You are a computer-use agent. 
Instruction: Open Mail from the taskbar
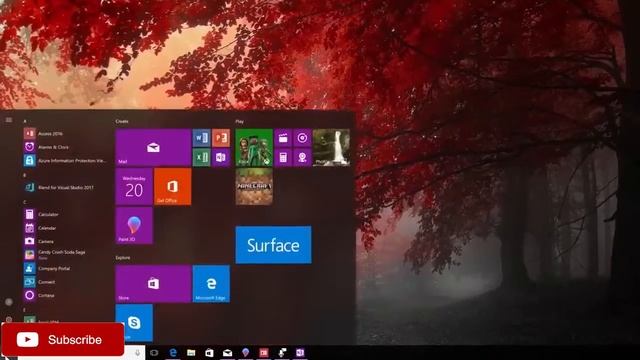click(227, 353)
